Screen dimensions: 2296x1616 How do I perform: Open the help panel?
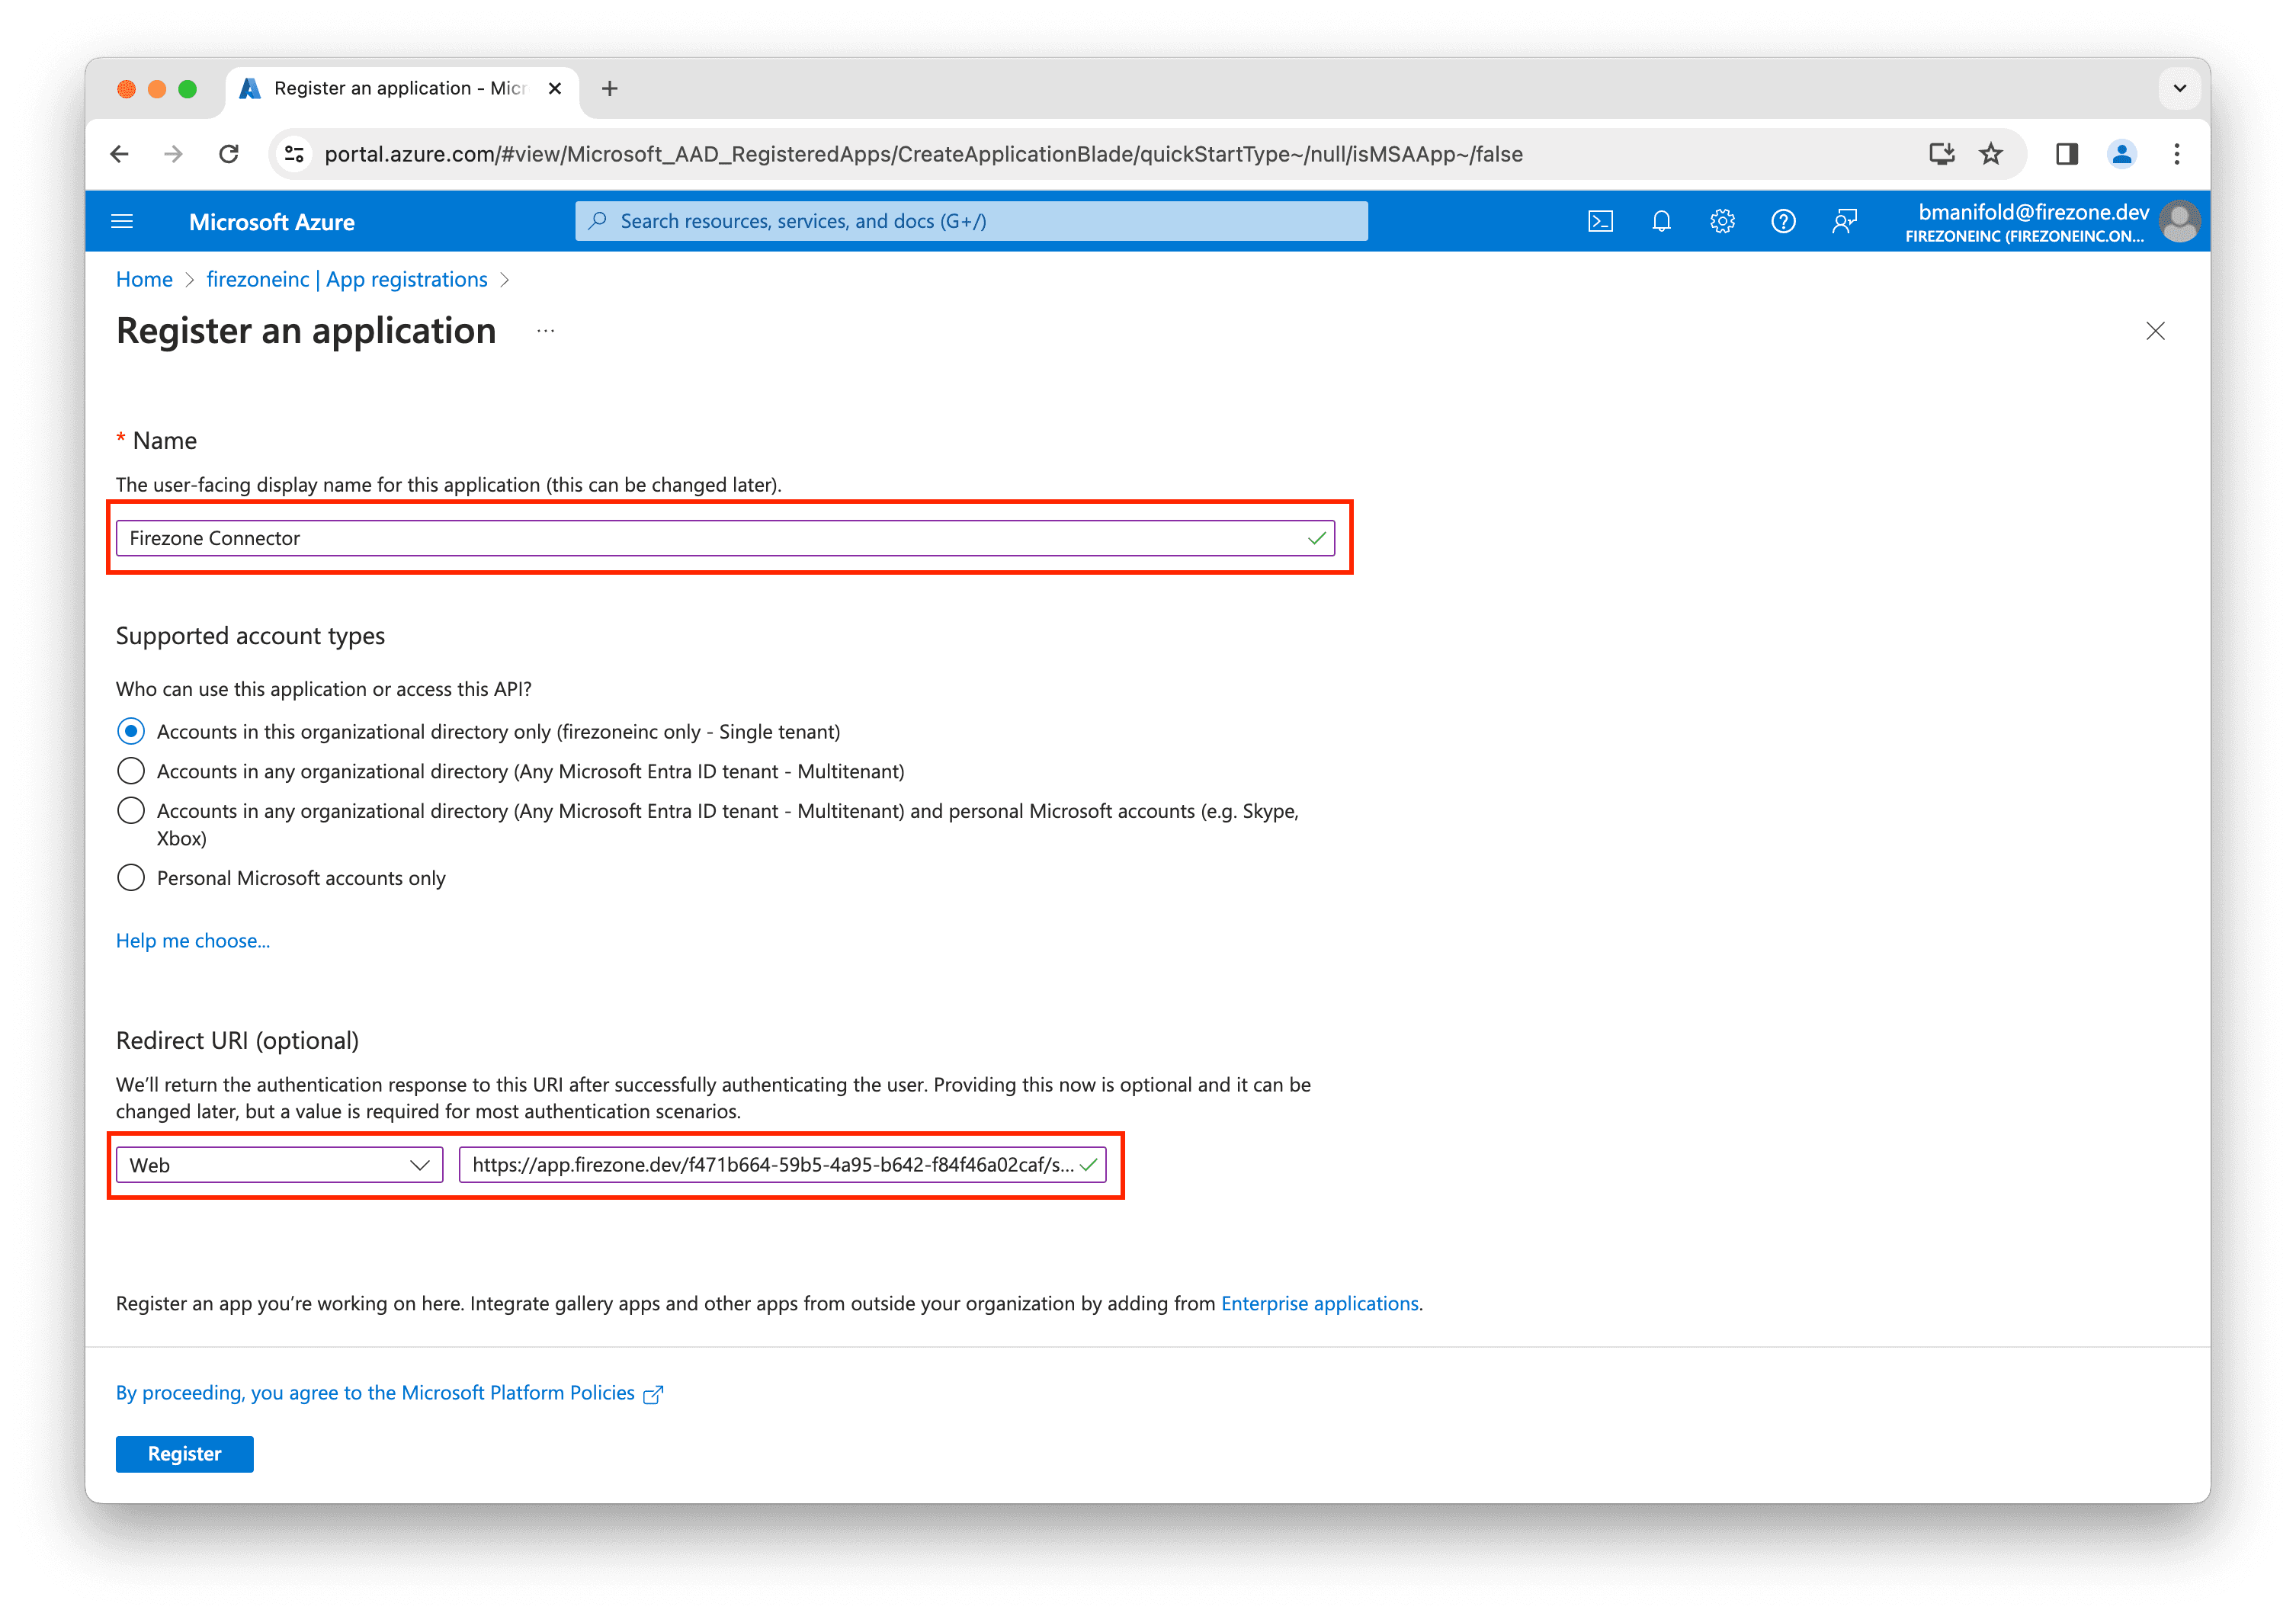[x=1783, y=221]
